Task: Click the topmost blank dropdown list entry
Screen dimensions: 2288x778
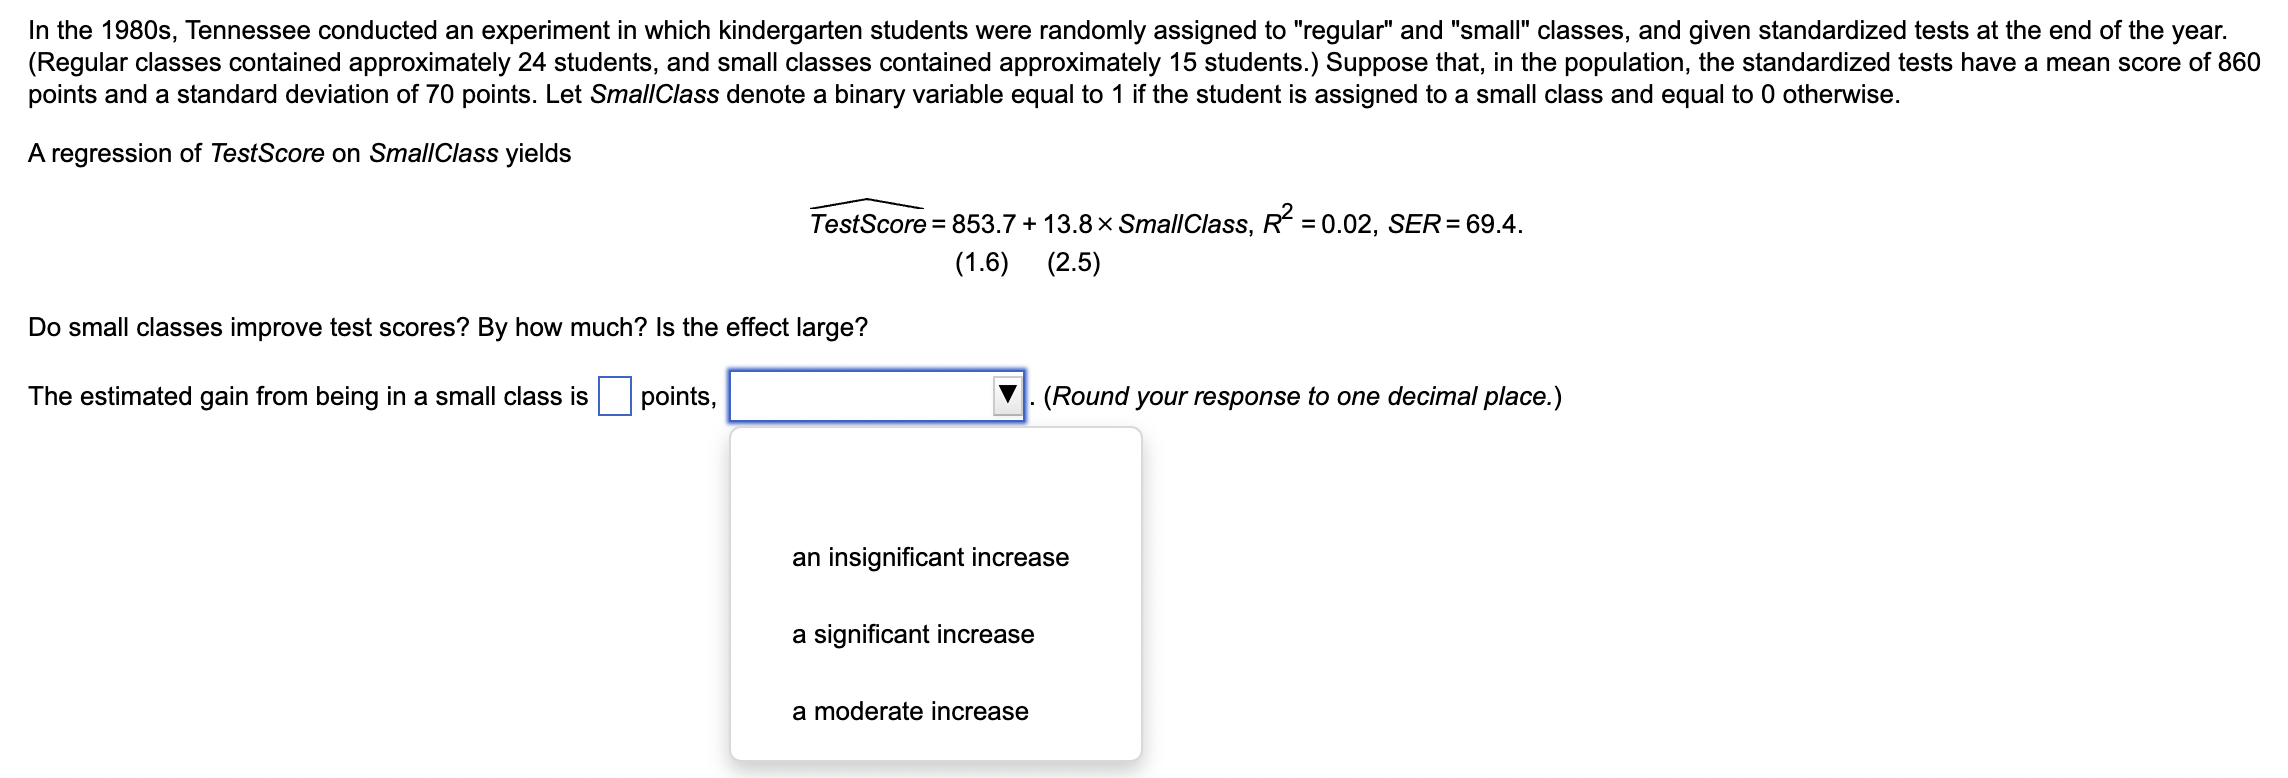Action: click(x=935, y=480)
